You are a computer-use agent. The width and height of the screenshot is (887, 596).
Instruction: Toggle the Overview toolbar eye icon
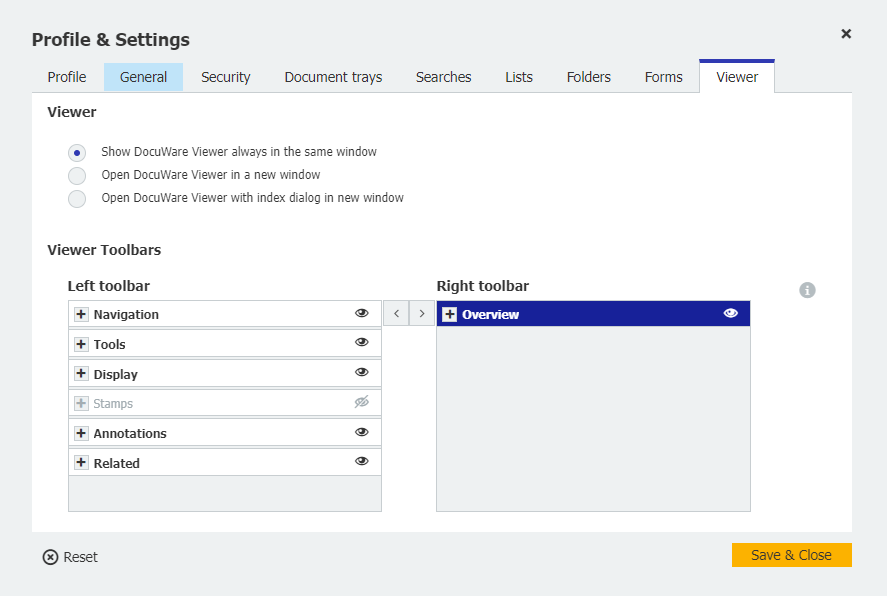point(731,313)
